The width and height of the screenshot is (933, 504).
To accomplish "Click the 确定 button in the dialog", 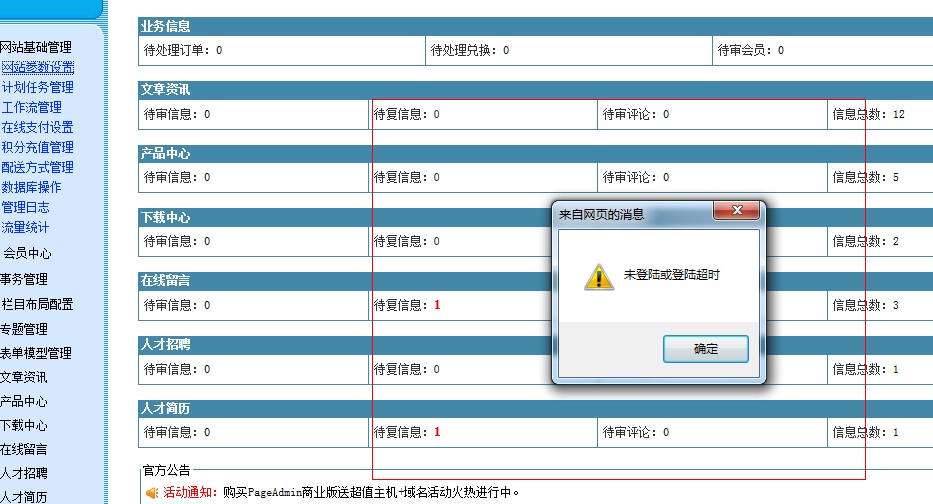I will click(x=705, y=349).
